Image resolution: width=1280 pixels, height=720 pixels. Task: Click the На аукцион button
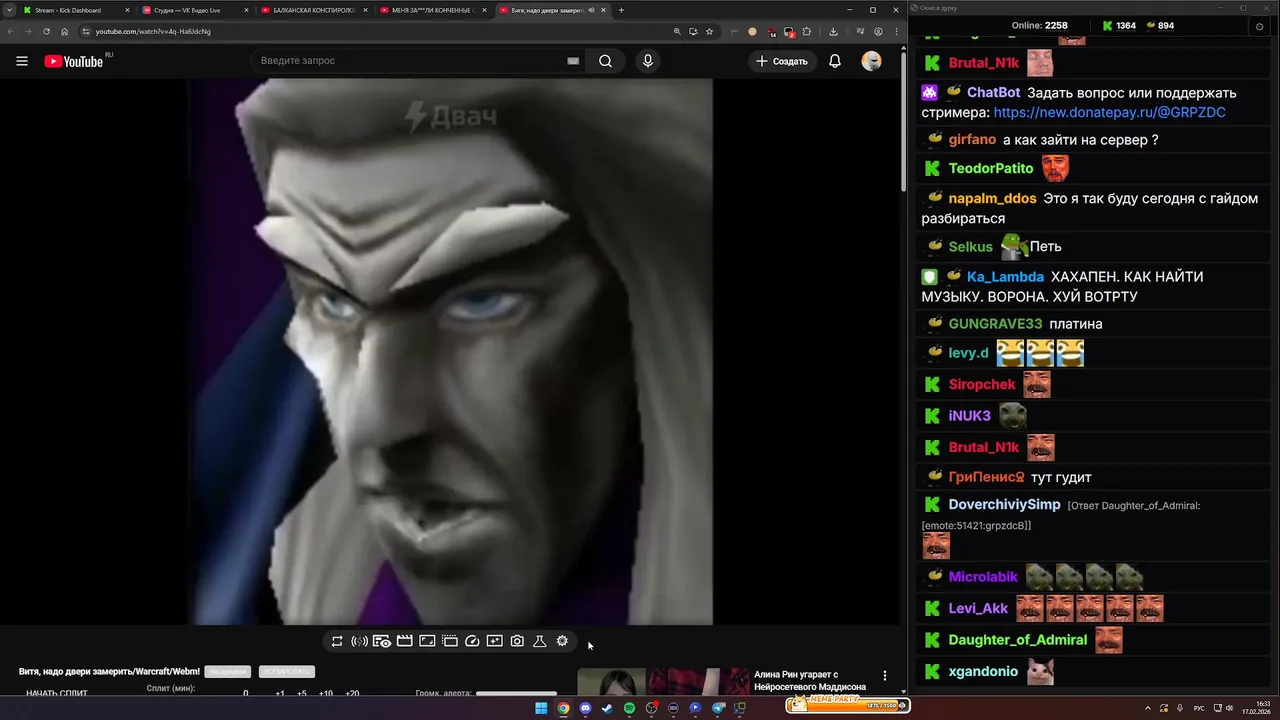click(x=227, y=672)
